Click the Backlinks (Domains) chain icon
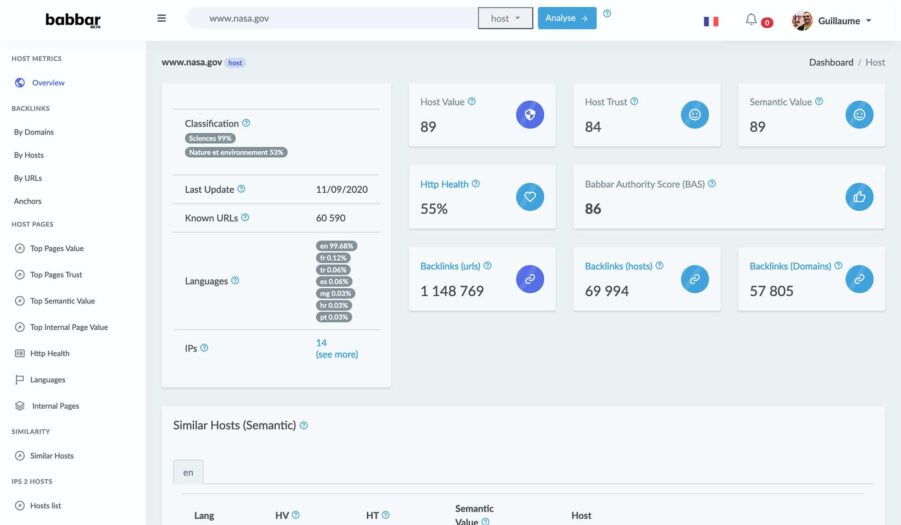Image resolution: width=901 pixels, height=525 pixels. point(859,279)
